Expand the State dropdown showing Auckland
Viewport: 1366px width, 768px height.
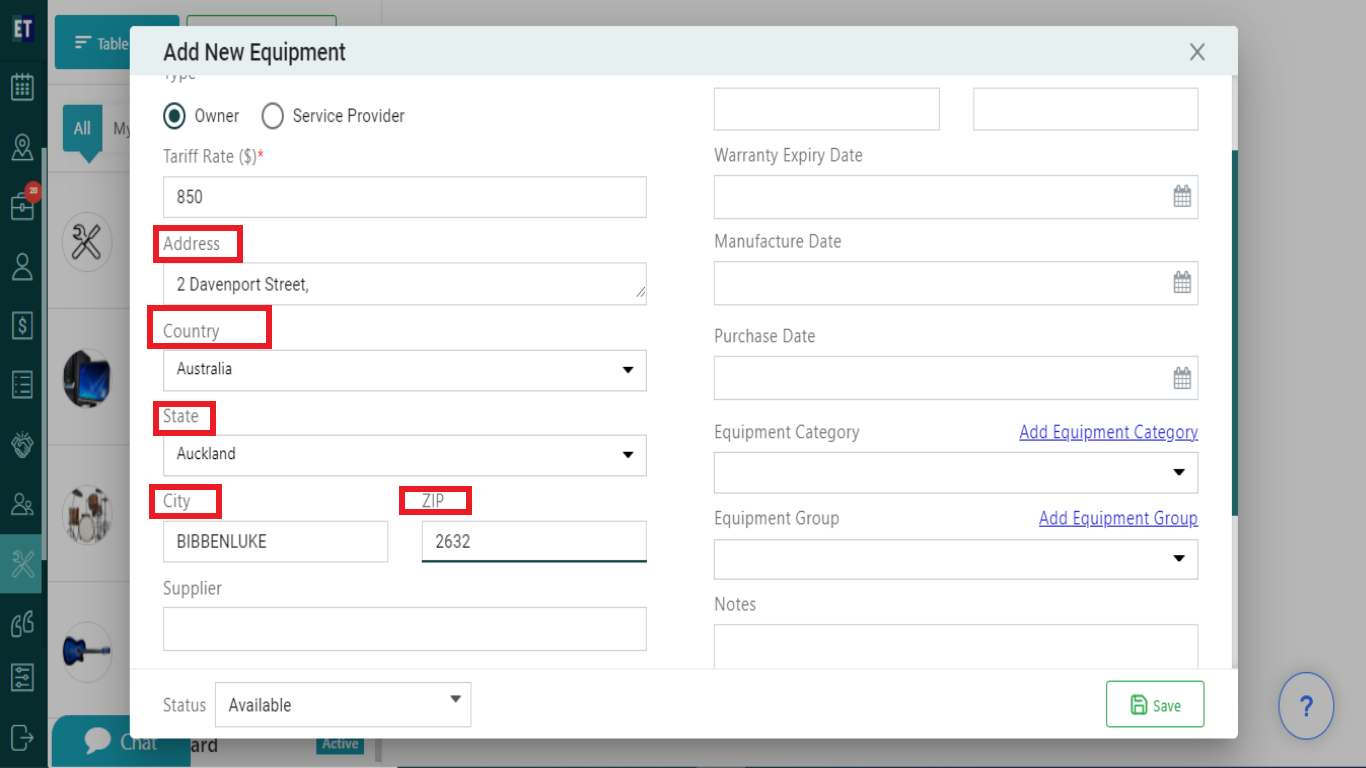tap(405, 455)
